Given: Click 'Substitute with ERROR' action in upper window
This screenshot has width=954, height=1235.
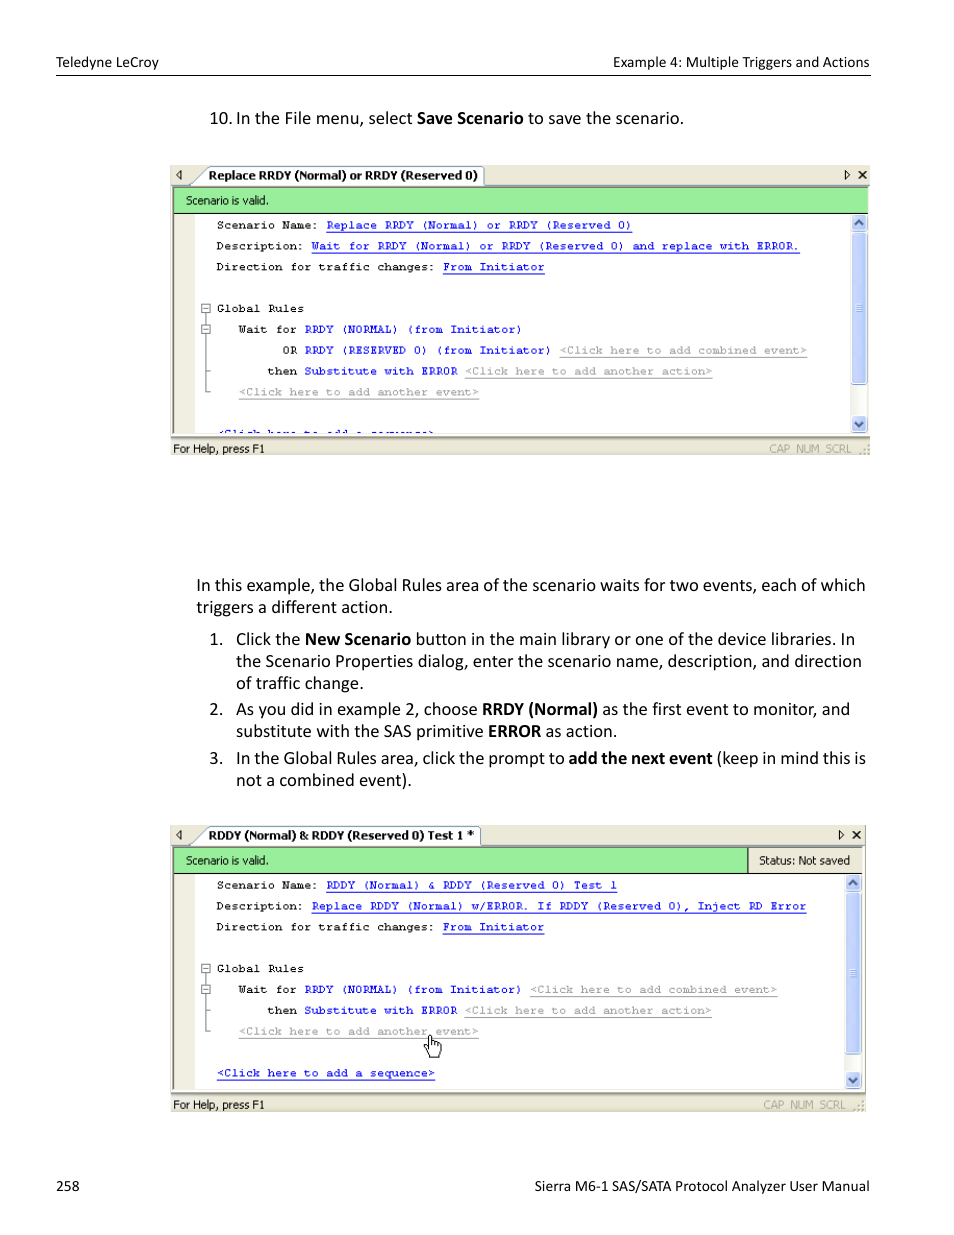Looking at the screenshot, I should (381, 372).
